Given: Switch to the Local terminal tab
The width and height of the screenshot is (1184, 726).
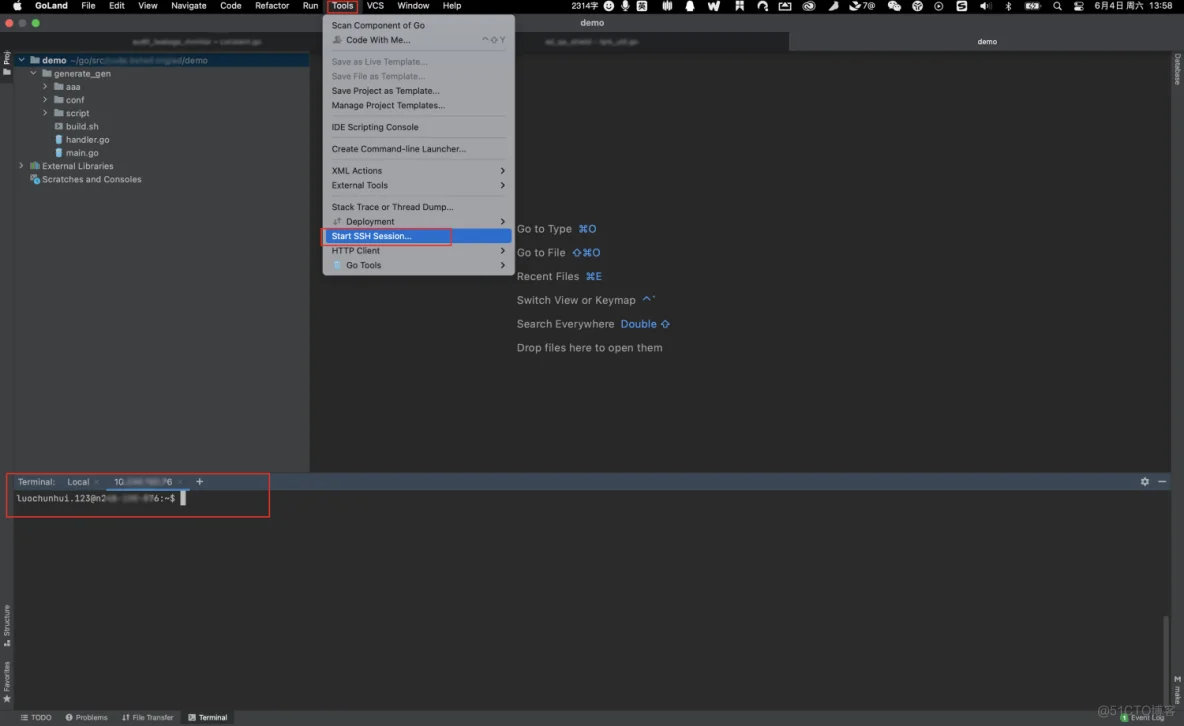Looking at the screenshot, I should point(78,482).
